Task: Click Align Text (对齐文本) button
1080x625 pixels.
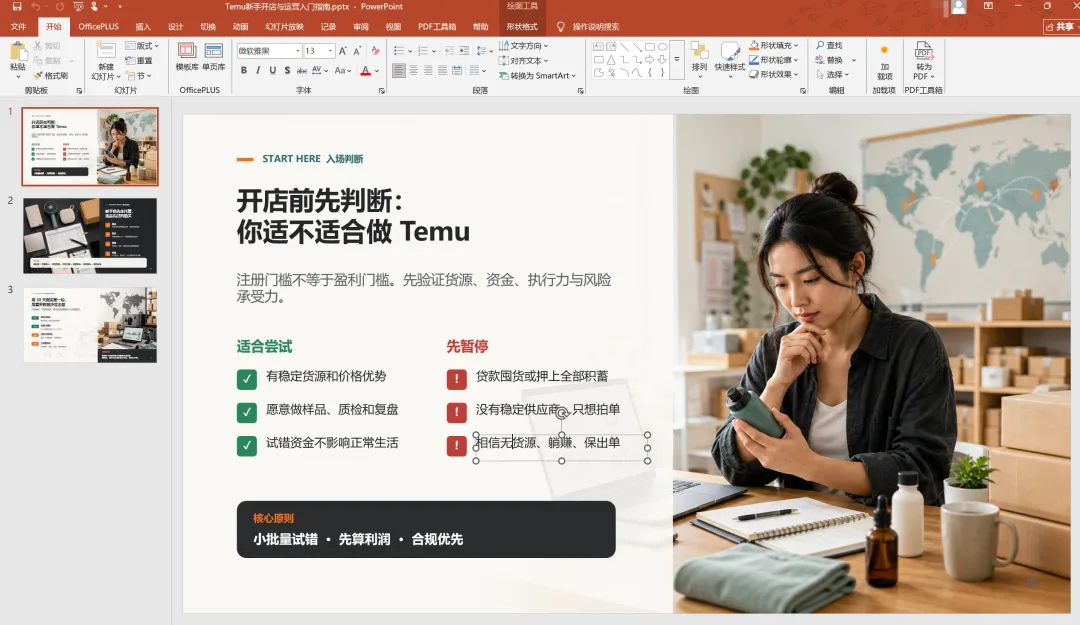Action: [523, 61]
